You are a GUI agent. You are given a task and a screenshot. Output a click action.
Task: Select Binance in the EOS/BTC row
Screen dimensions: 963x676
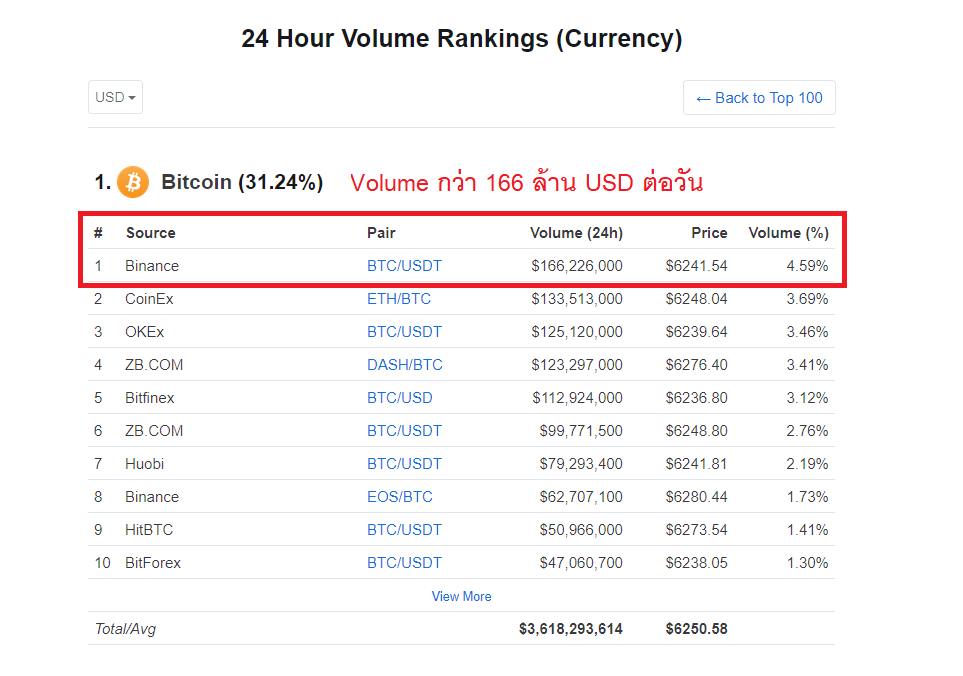[152, 497]
